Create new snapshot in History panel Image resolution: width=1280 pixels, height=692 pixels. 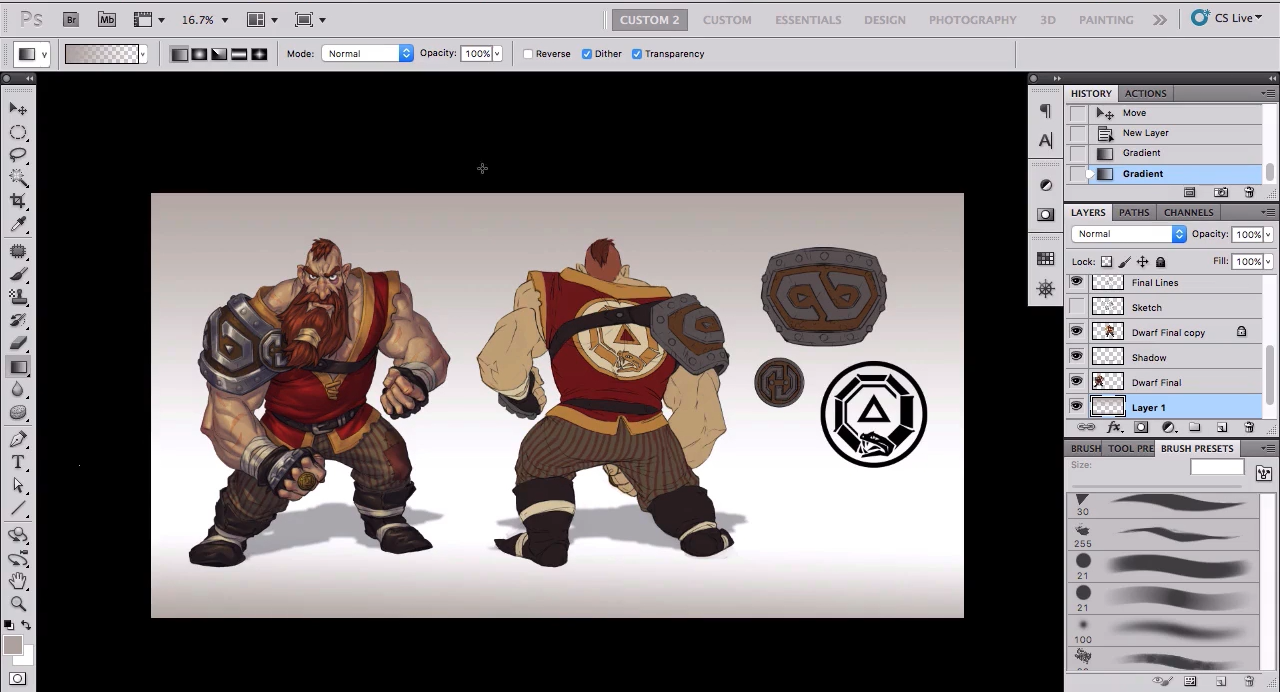click(x=1221, y=193)
